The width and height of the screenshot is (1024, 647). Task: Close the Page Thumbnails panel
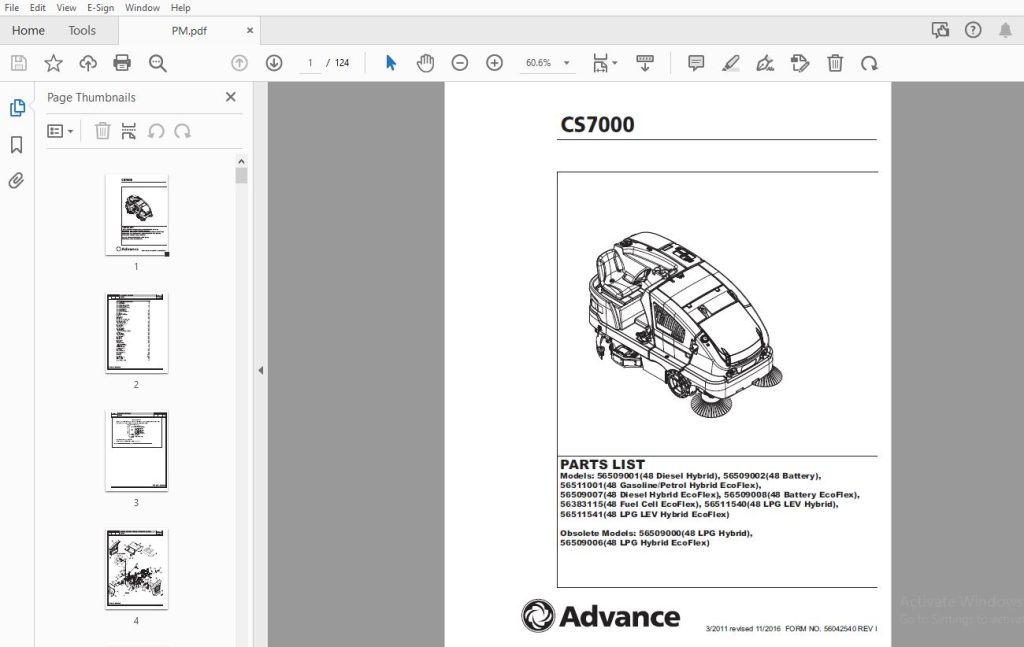pos(231,97)
